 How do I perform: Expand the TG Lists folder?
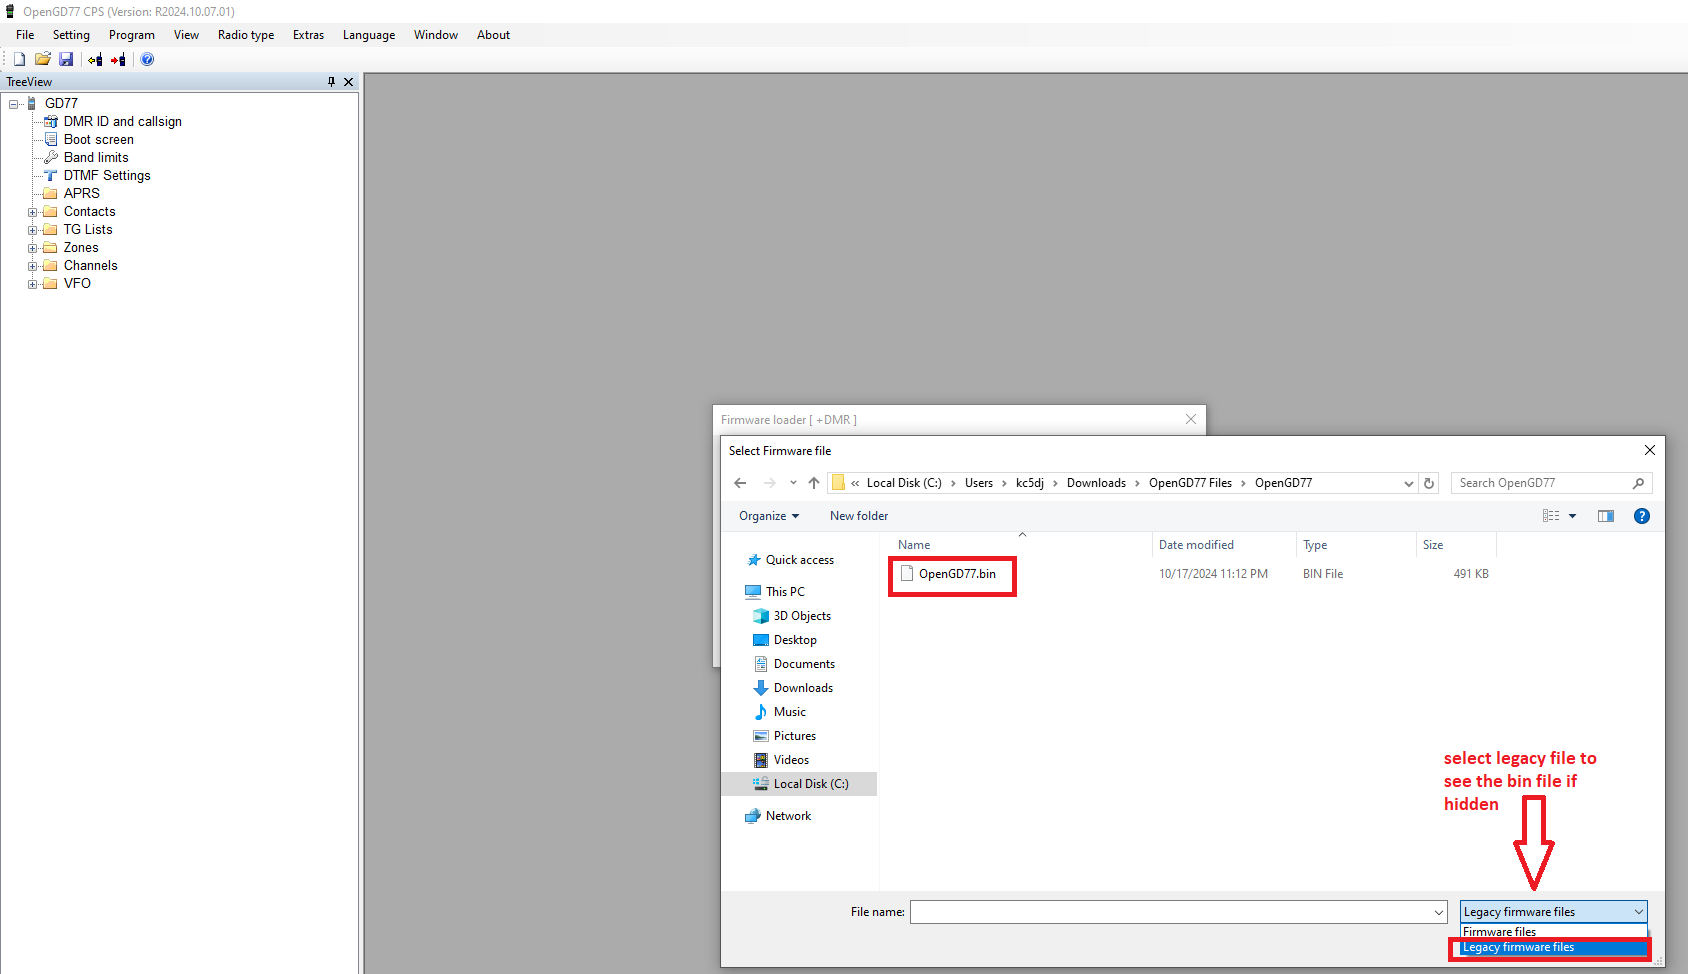(33, 230)
